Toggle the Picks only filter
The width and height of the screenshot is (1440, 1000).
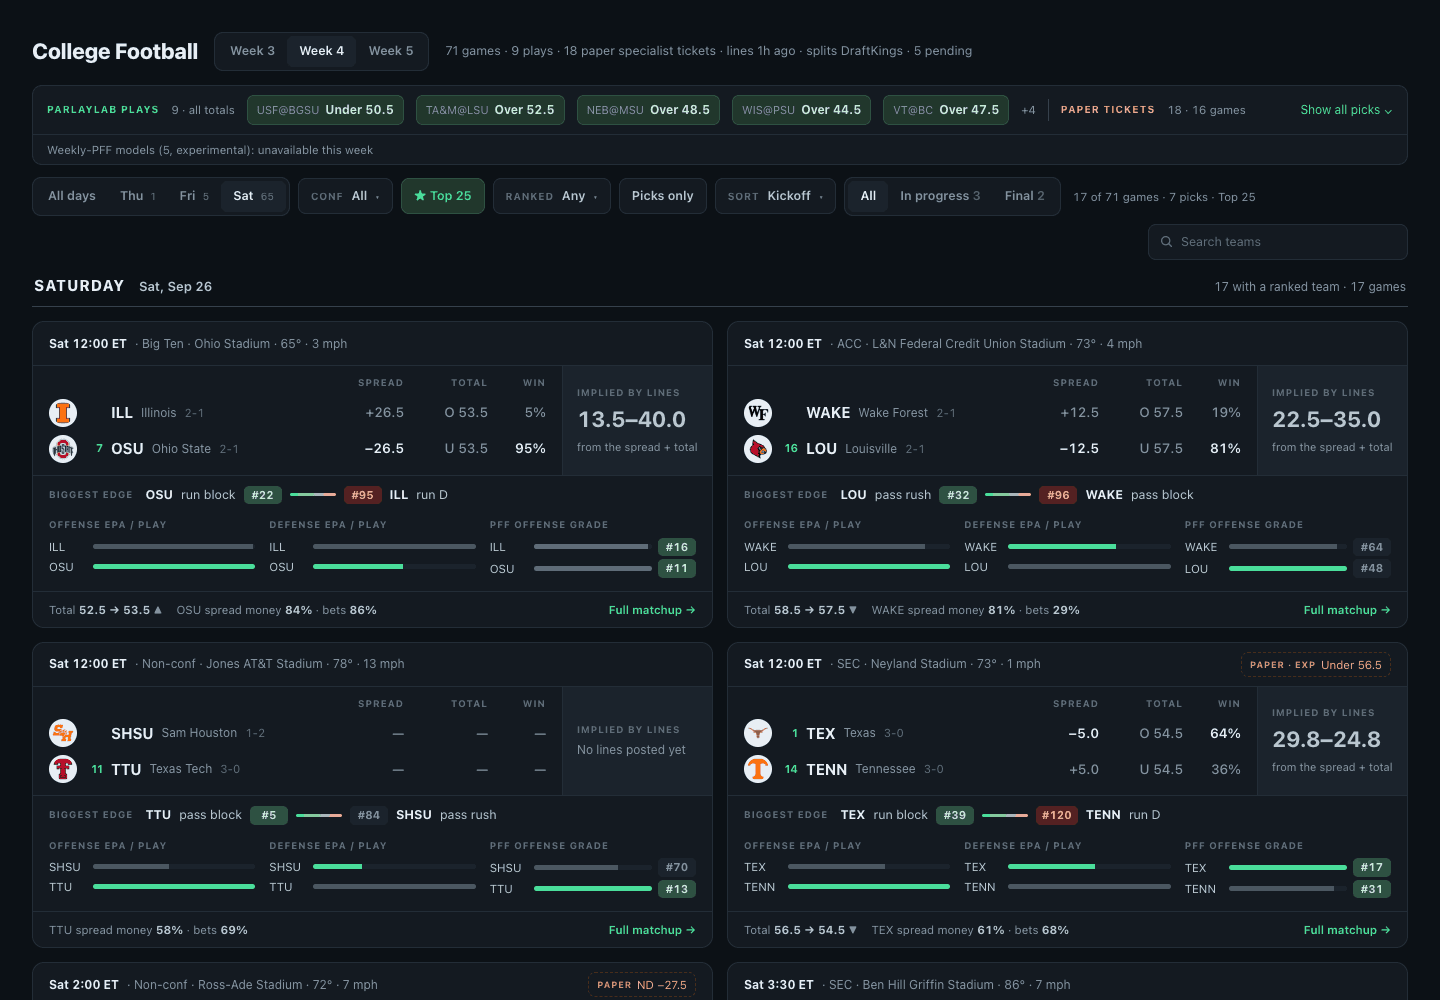(x=663, y=196)
